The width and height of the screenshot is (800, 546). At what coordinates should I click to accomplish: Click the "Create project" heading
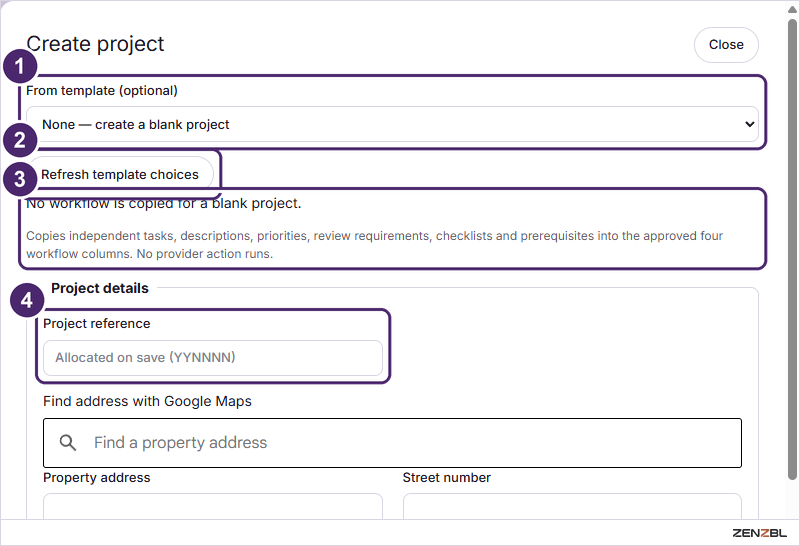[x=95, y=44]
